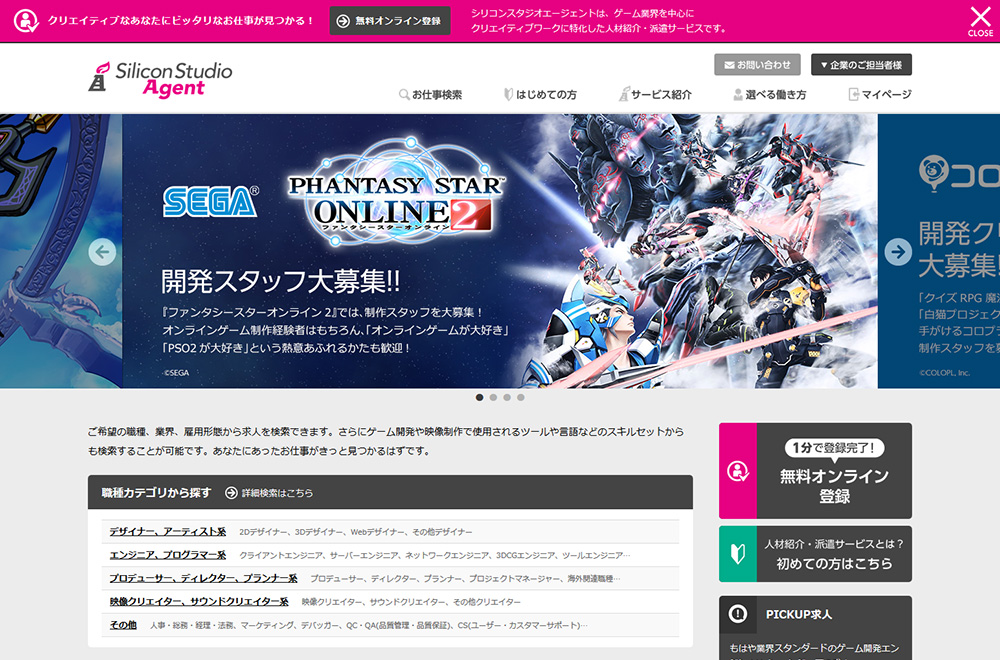The image size is (1000, 660).
Task: Click the lighthouse icon beside サービス紹介
Action: 624,94
